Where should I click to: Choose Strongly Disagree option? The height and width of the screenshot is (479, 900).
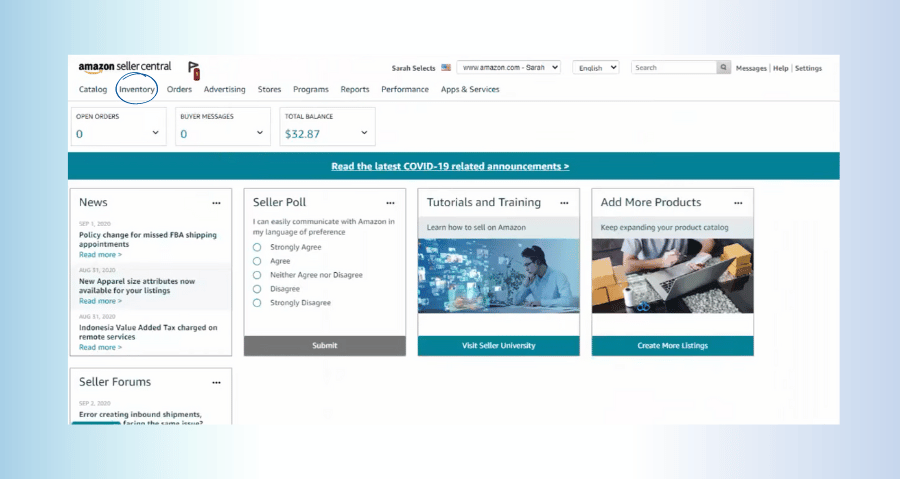point(257,302)
